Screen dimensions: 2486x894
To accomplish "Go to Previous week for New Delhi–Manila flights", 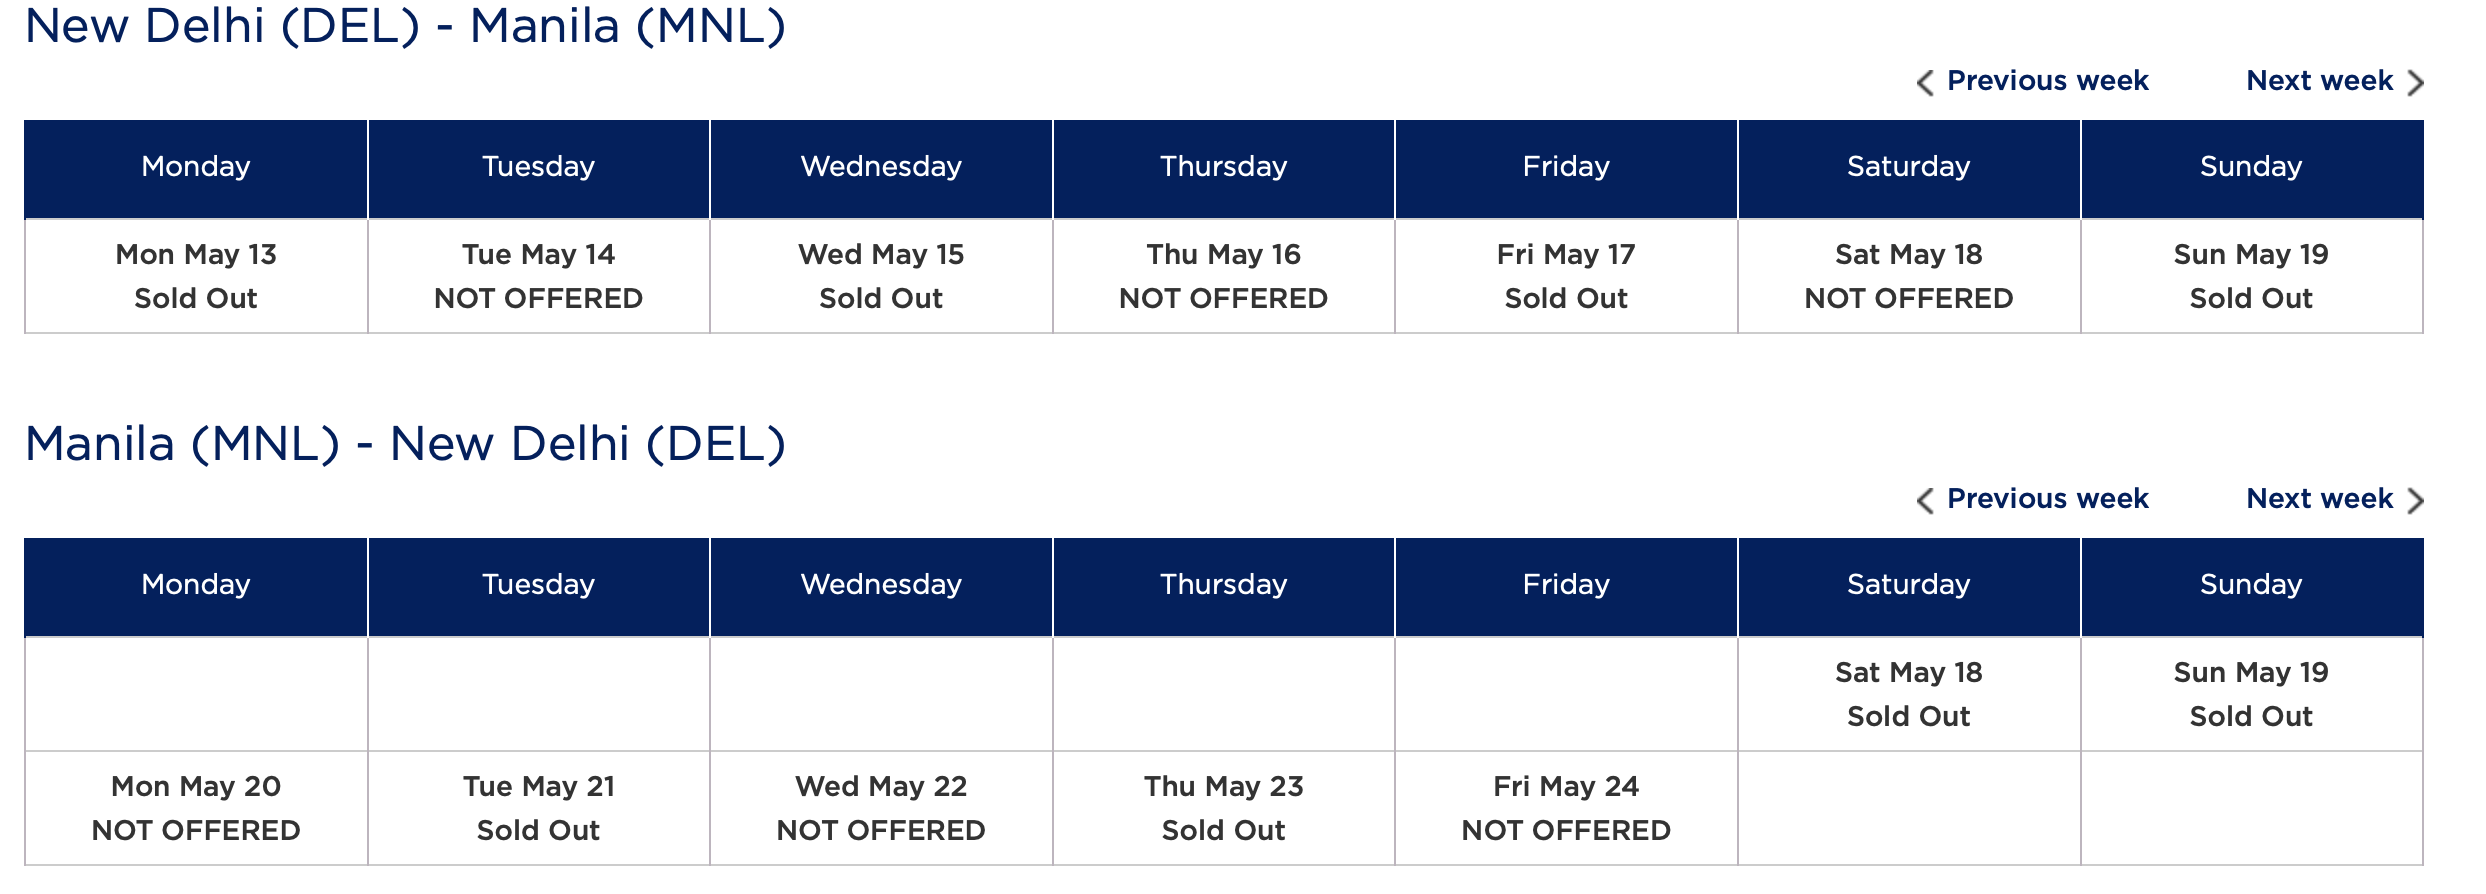I will (x=2047, y=81).
